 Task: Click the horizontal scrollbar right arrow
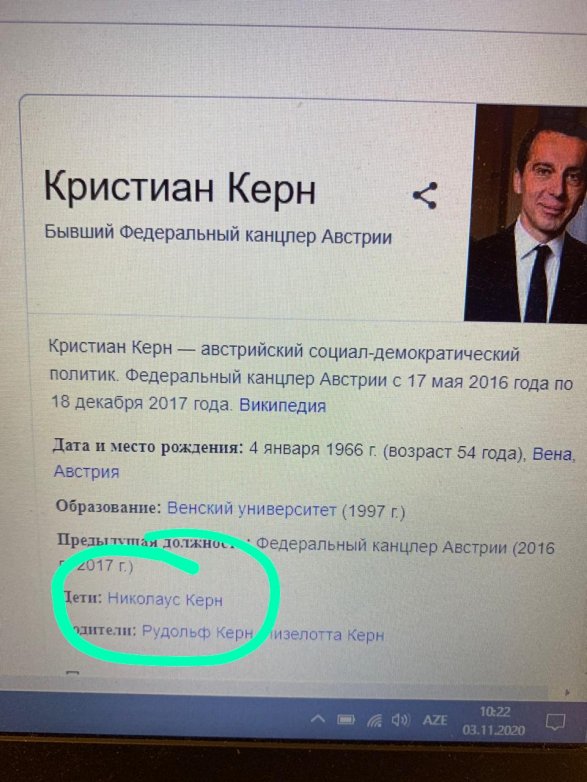coord(568,692)
